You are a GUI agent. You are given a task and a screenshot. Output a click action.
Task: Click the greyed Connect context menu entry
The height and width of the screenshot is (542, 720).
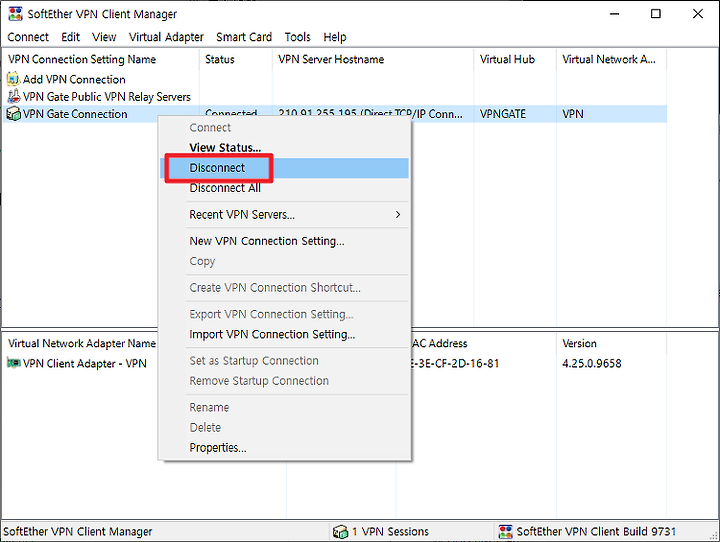[x=284, y=127]
